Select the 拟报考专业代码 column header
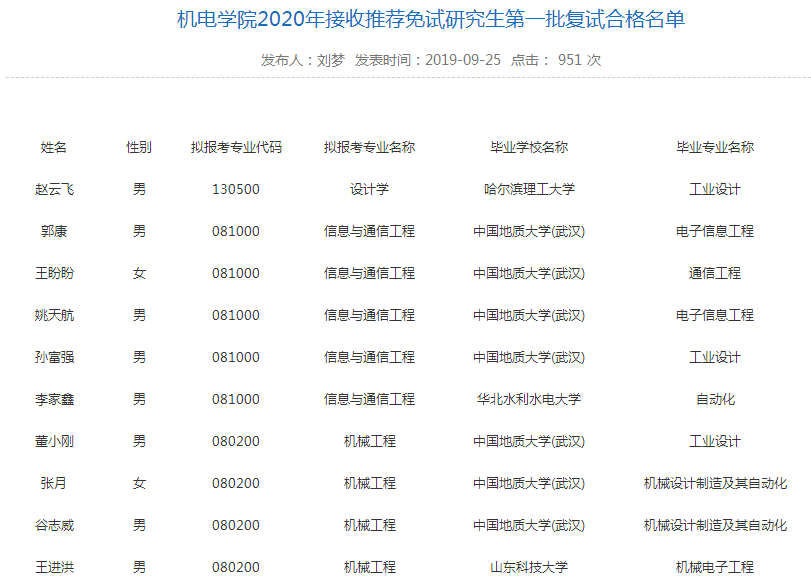Image resolution: width=811 pixels, height=585 pixels. click(x=236, y=147)
